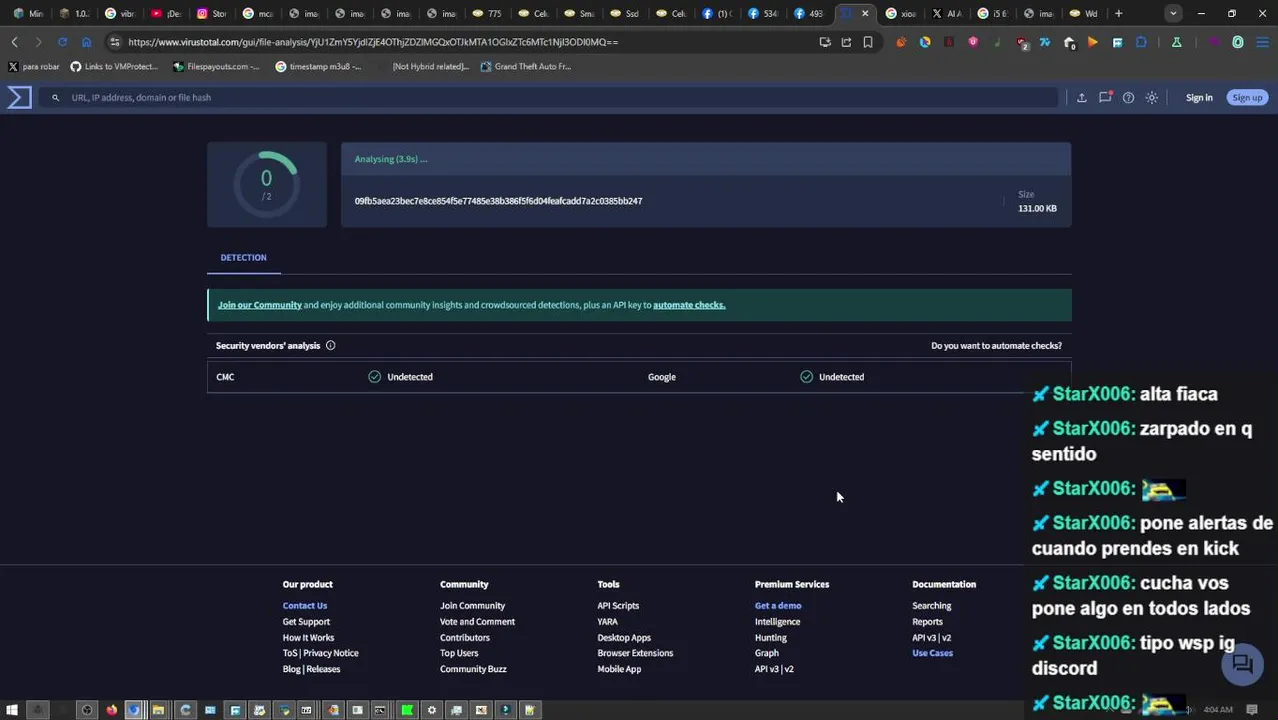The width and height of the screenshot is (1278, 720).
Task: Open the Hunting footer link
Action: [770, 638]
